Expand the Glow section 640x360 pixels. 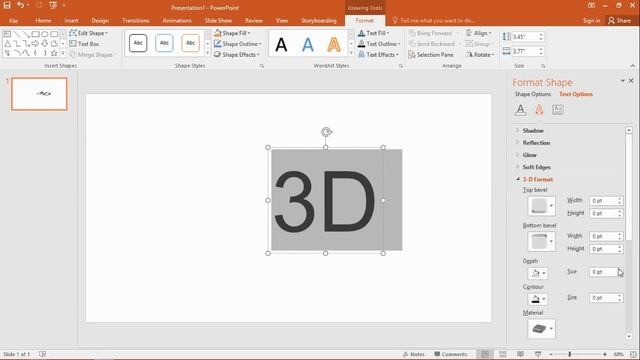pyautogui.click(x=529, y=155)
